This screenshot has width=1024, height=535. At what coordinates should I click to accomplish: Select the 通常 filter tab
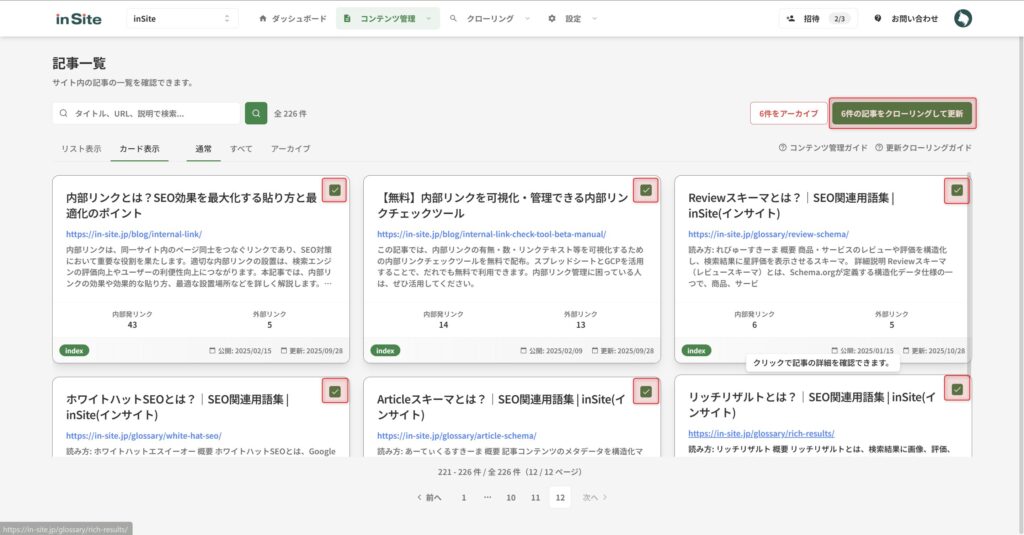point(203,148)
